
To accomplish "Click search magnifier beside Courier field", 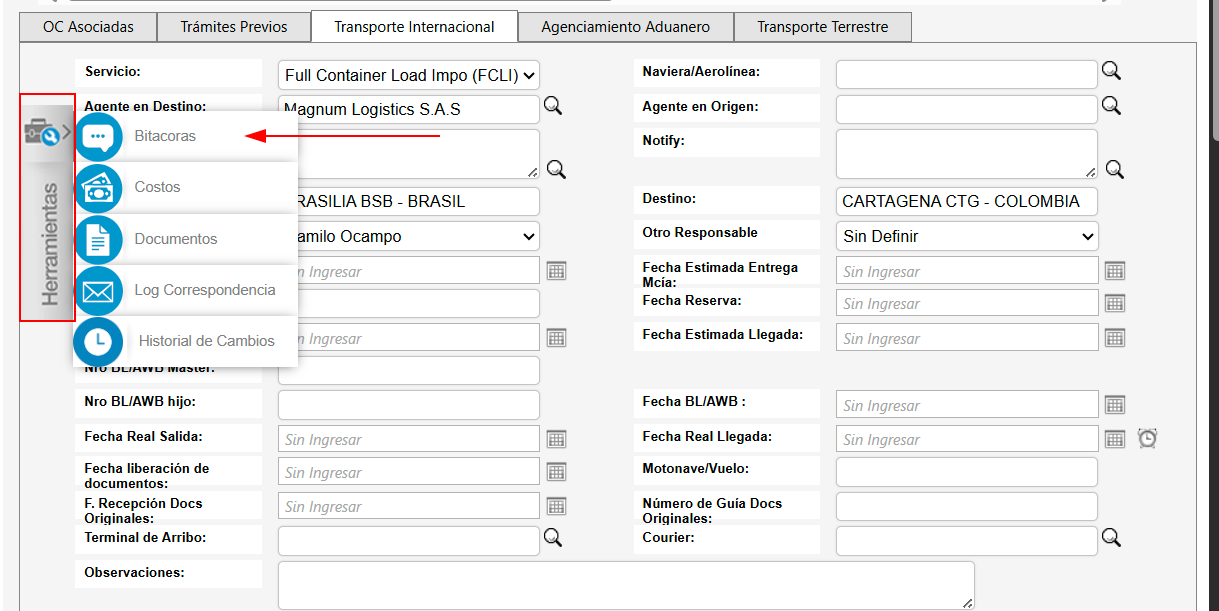I will tap(1111, 538).
